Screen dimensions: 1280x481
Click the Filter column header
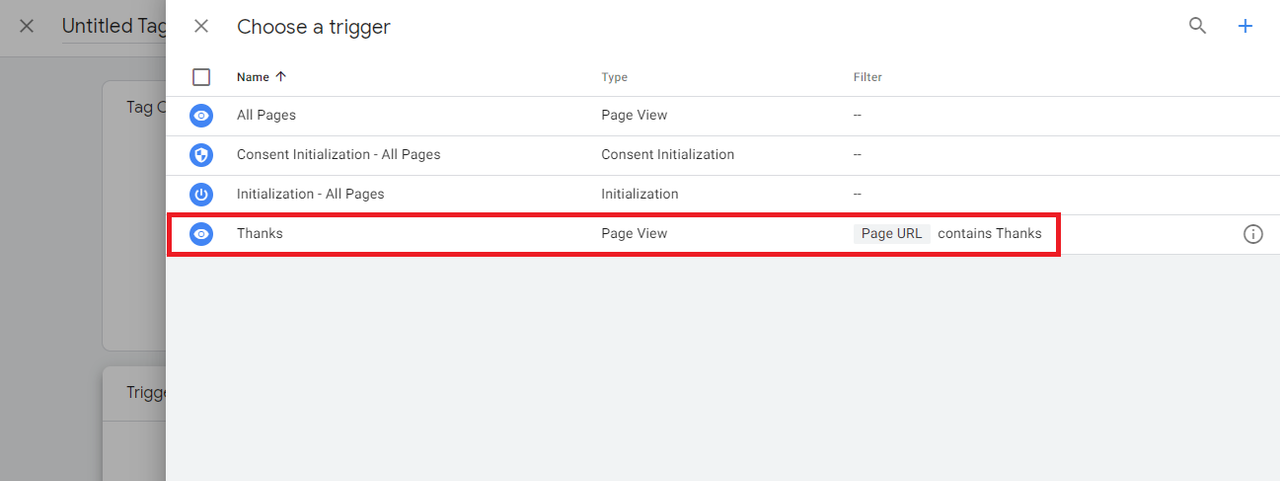point(868,77)
